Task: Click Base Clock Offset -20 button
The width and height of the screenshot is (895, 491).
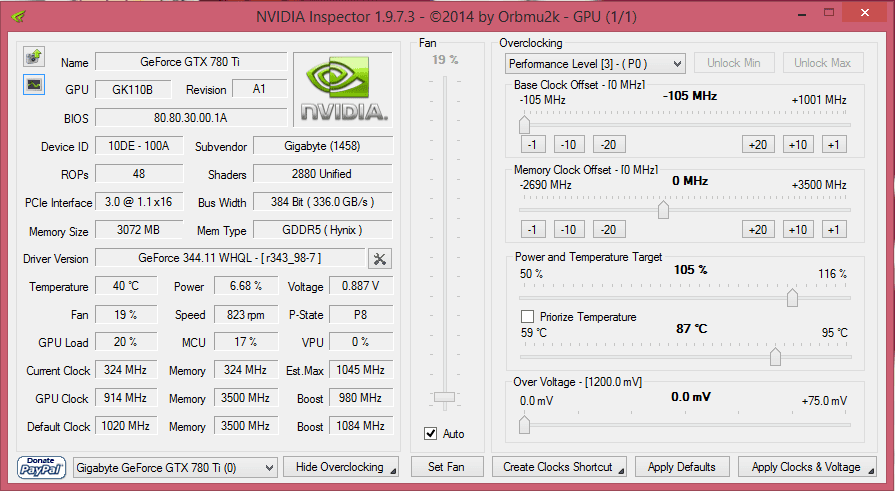Action: point(609,144)
